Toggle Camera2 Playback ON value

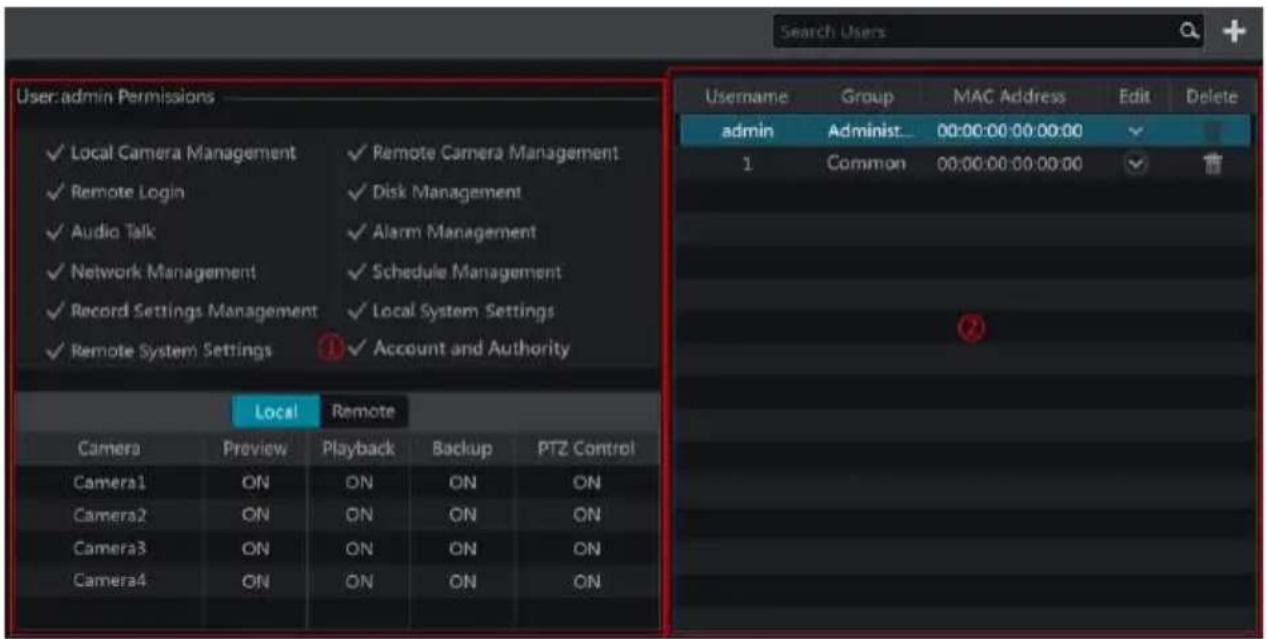[358, 514]
